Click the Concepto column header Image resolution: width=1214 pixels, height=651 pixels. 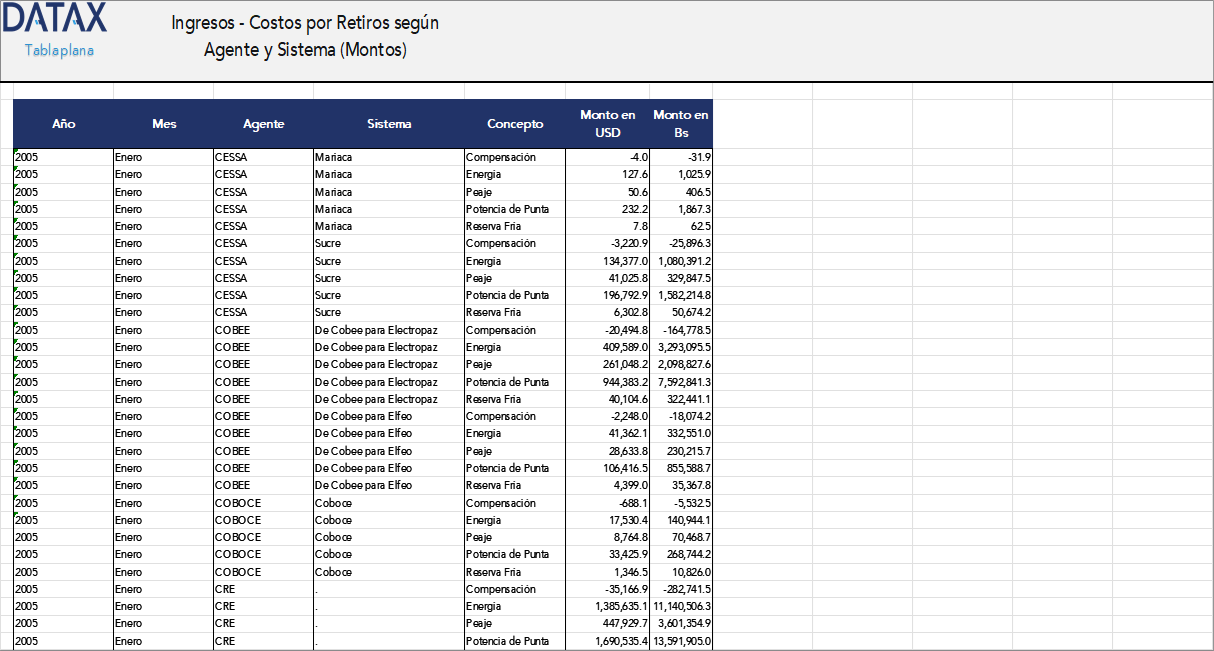tap(515, 124)
